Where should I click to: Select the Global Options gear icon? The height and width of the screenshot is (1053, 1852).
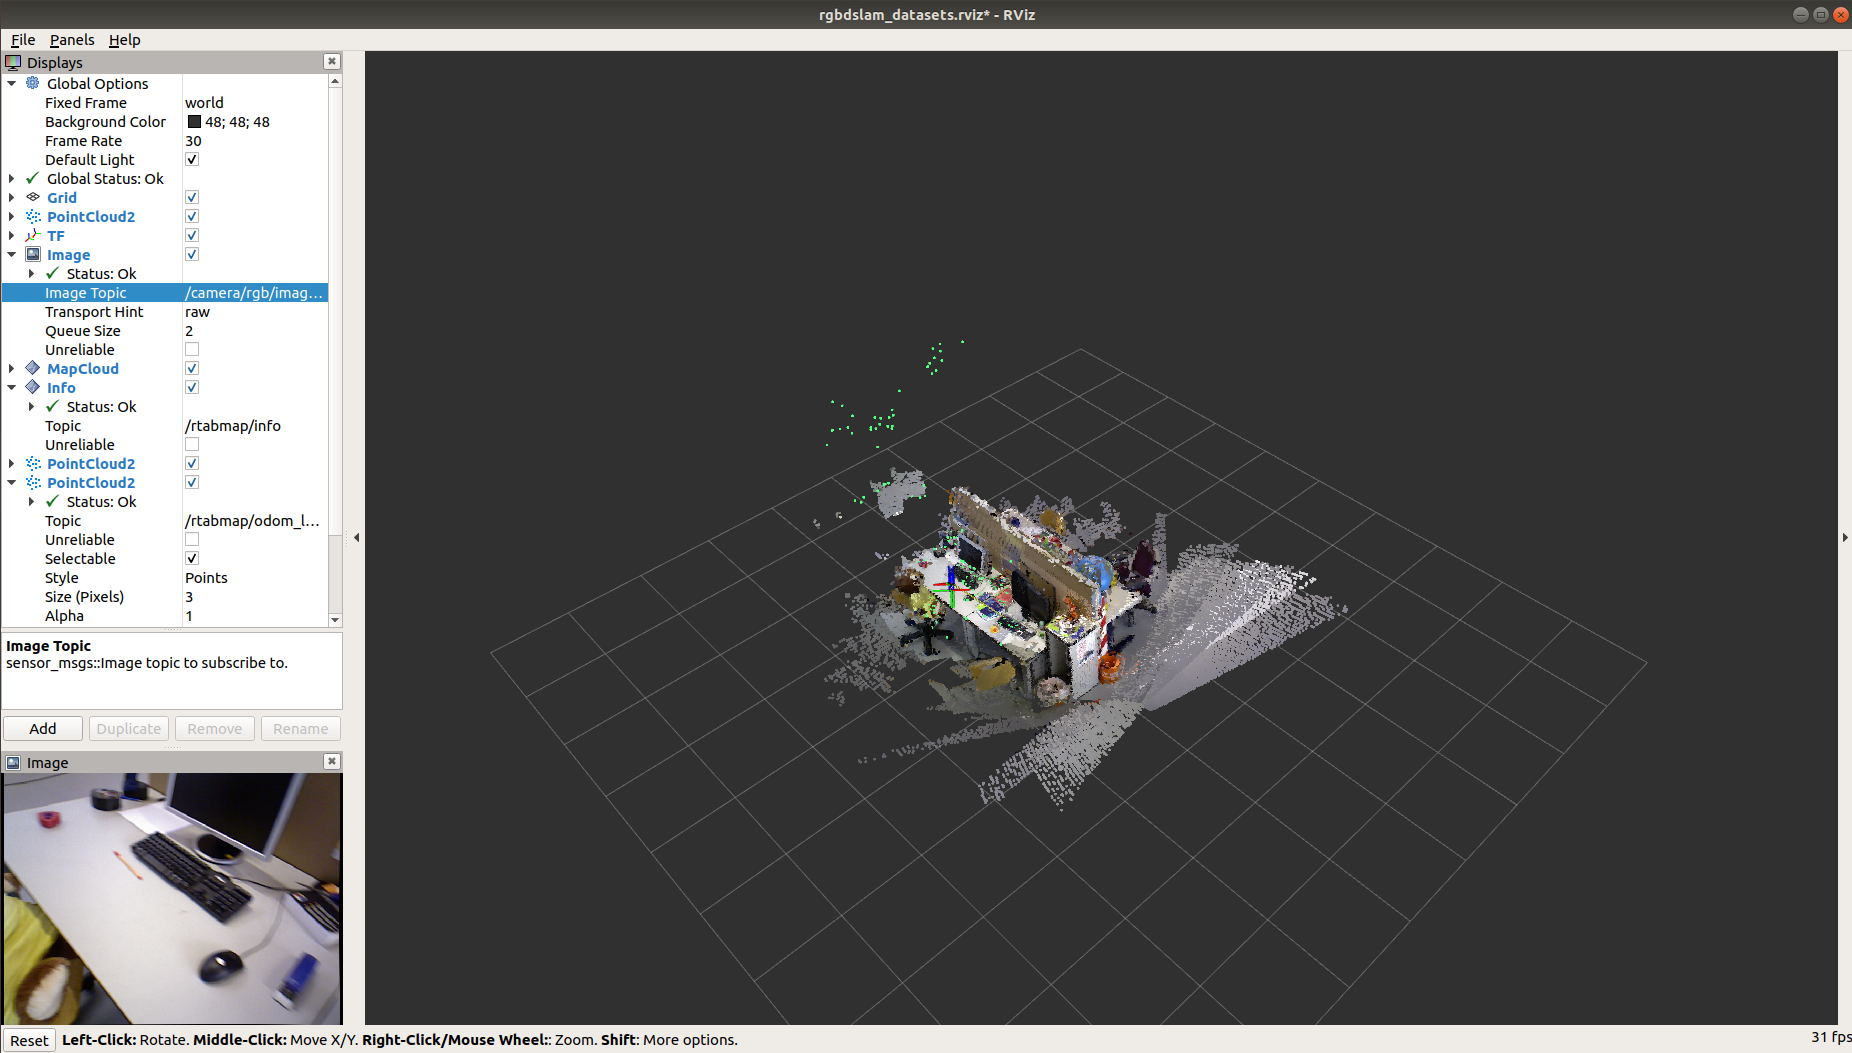(x=33, y=83)
